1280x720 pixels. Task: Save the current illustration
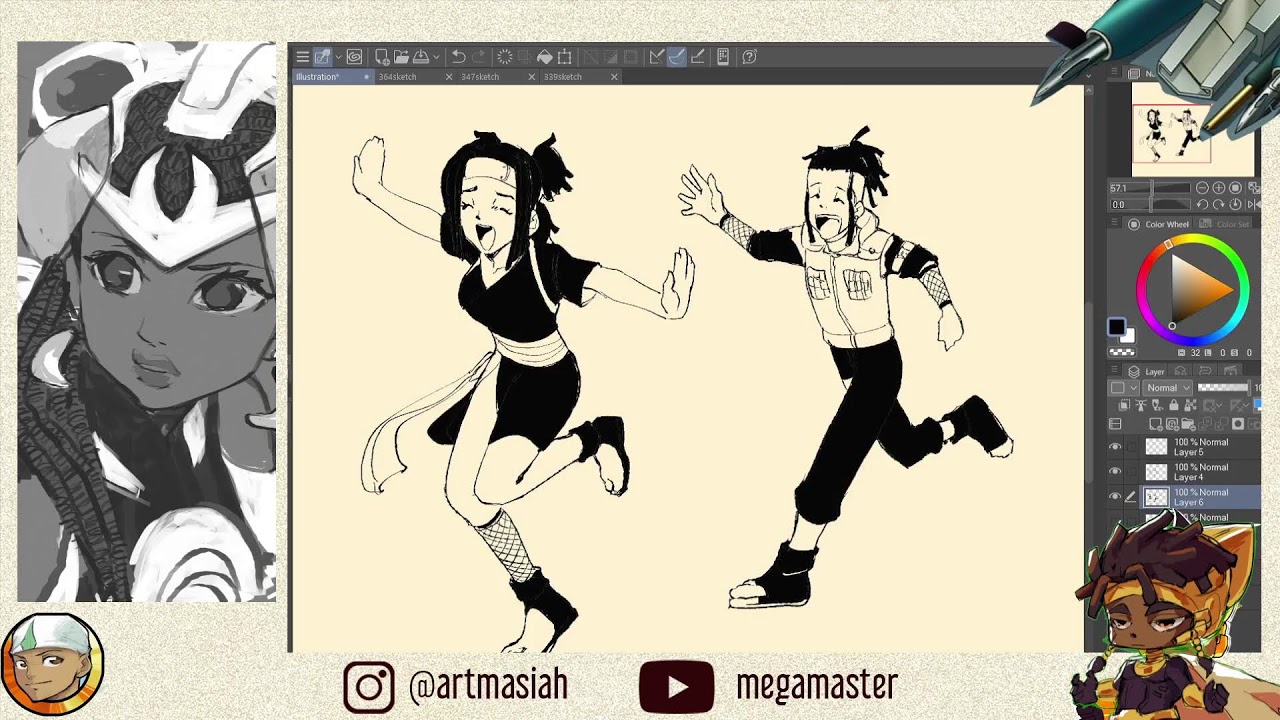[420, 57]
